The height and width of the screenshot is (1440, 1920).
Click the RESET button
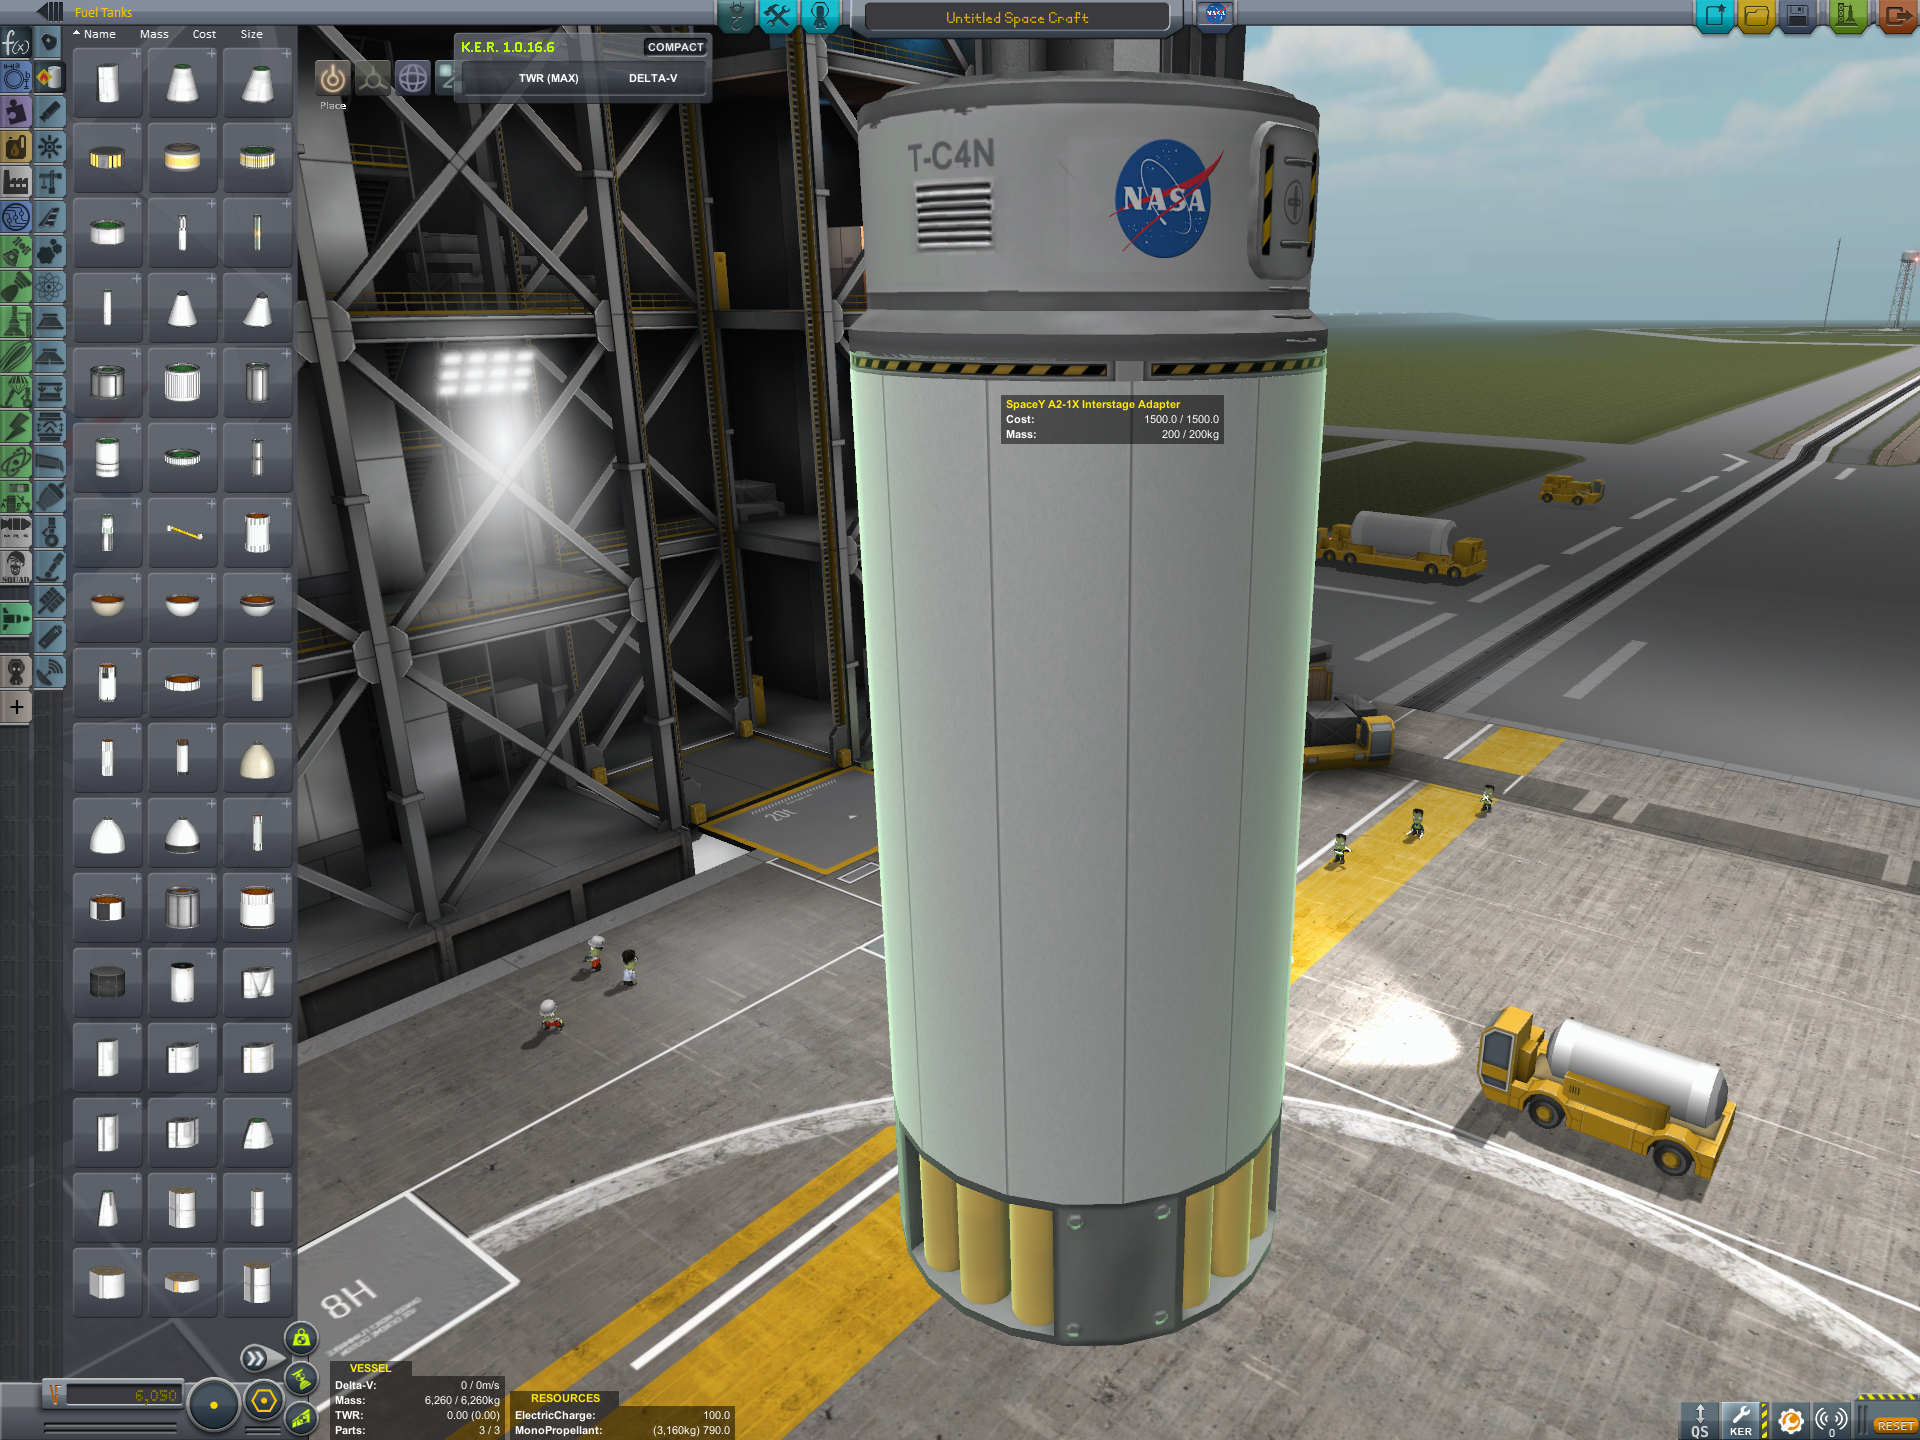click(x=1895, y=1425)
